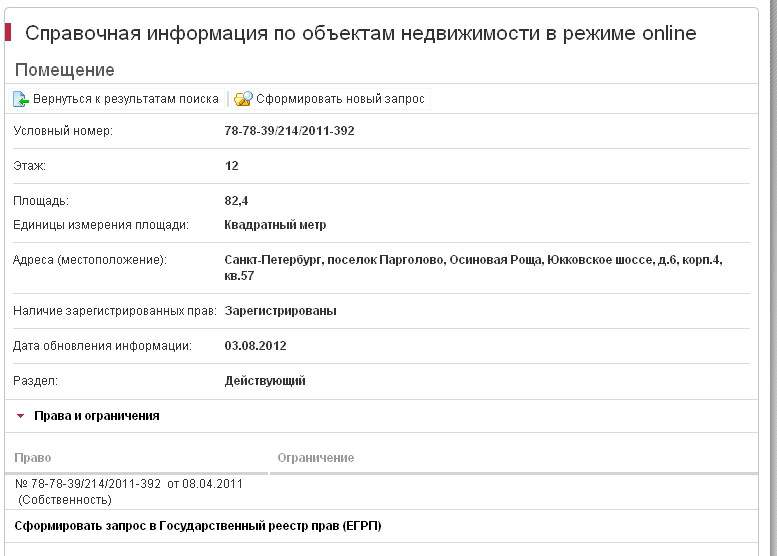Collapse the red triangle next to Права и ограничения
The width and height of the screenshot is (777, 556).
[x=20, y=416]
